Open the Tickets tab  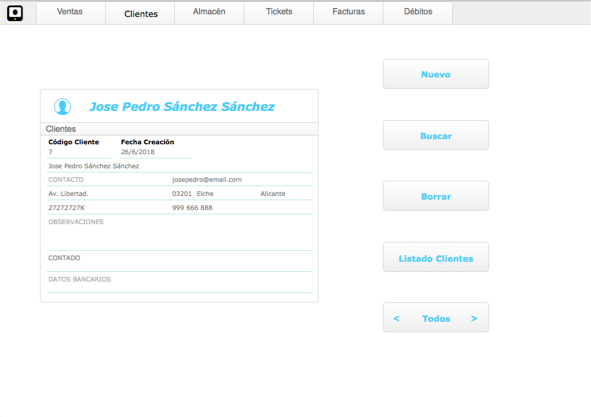(279, 12)
